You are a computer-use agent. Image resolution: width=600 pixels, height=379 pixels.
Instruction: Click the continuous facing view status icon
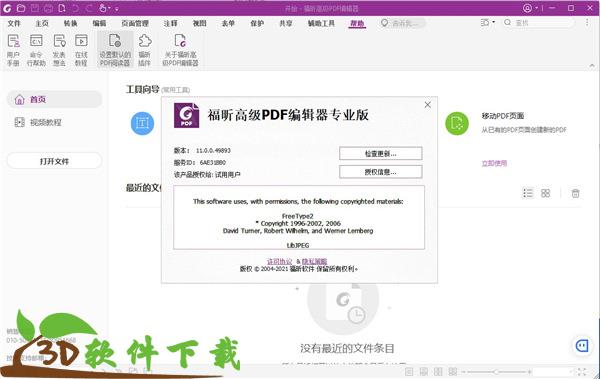click(x=453, y=371)
